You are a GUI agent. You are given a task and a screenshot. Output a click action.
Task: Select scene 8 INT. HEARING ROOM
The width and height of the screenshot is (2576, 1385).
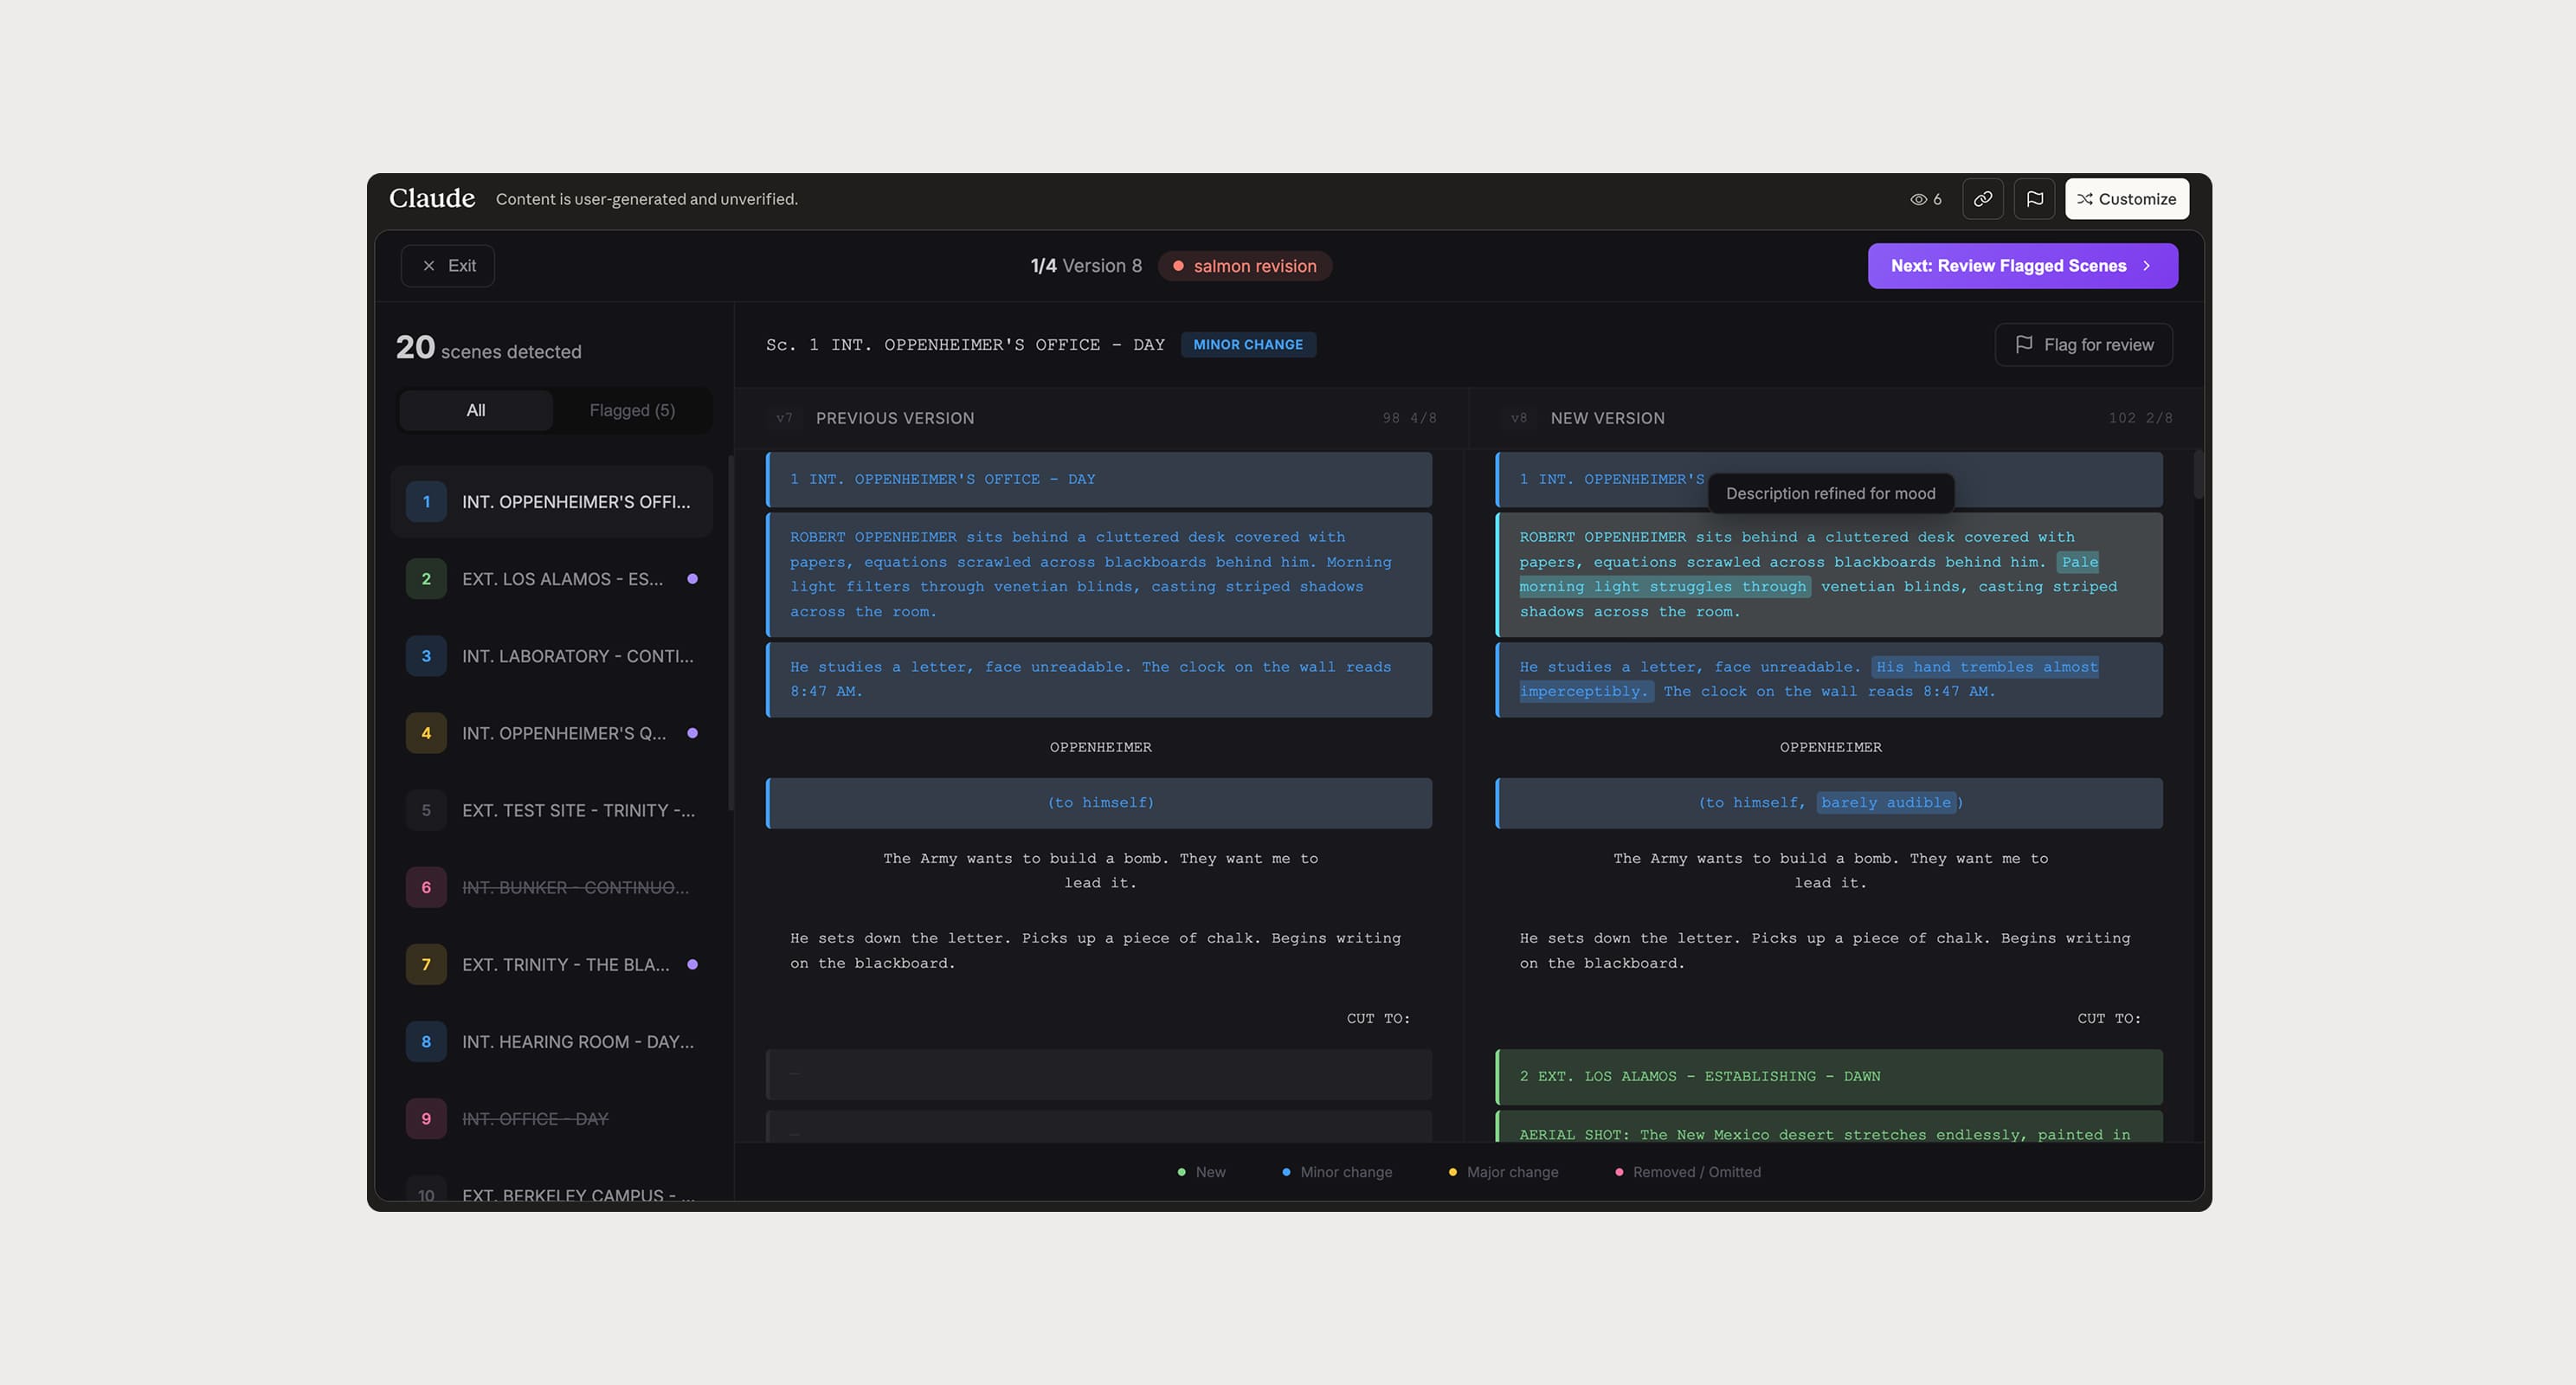coord(576,1041)
